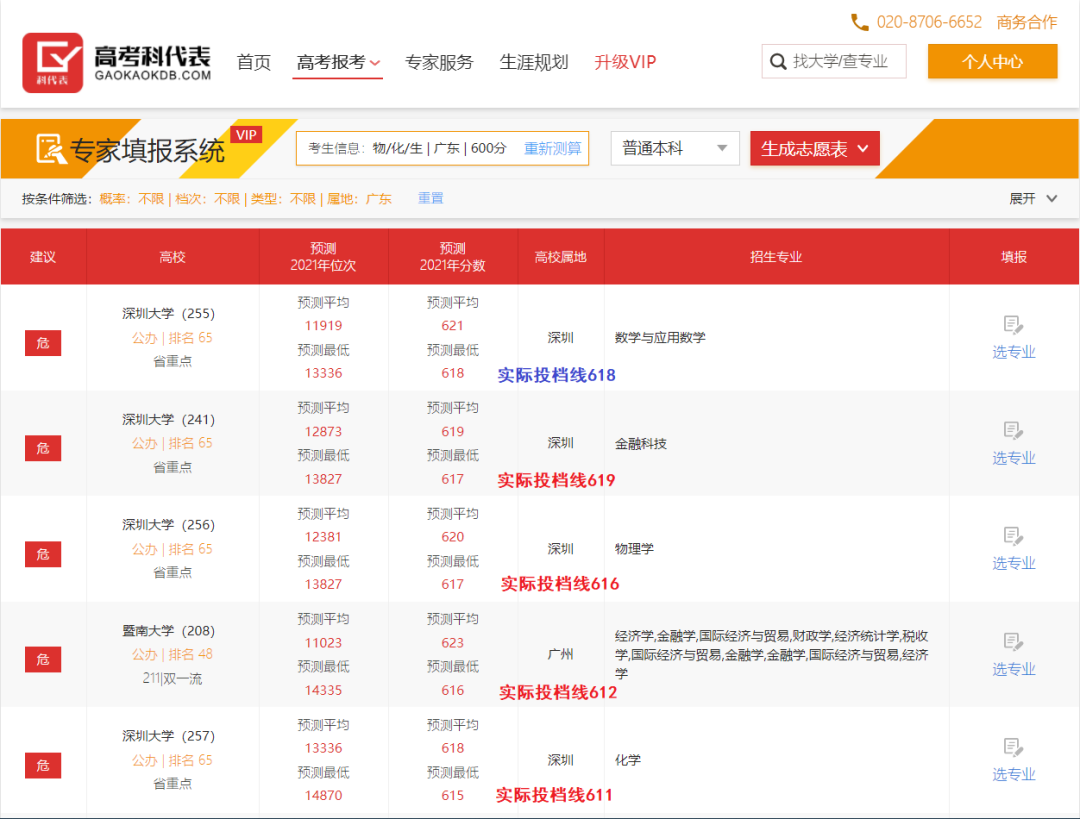The width and height of the screenshot is (1080, 819).
Task: Click 选专业 for 暨南大学 row
Action: coord(1014,669)
